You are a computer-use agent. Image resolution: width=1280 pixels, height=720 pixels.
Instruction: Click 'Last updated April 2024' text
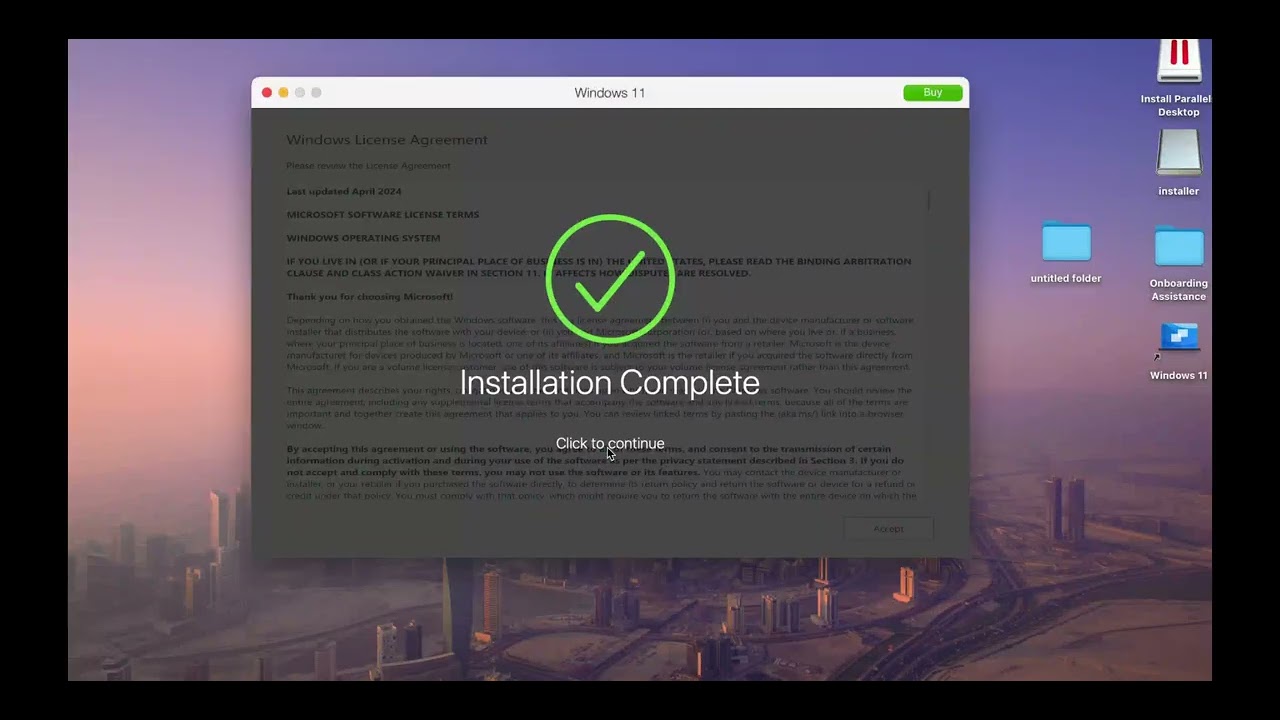click(344, 191)
